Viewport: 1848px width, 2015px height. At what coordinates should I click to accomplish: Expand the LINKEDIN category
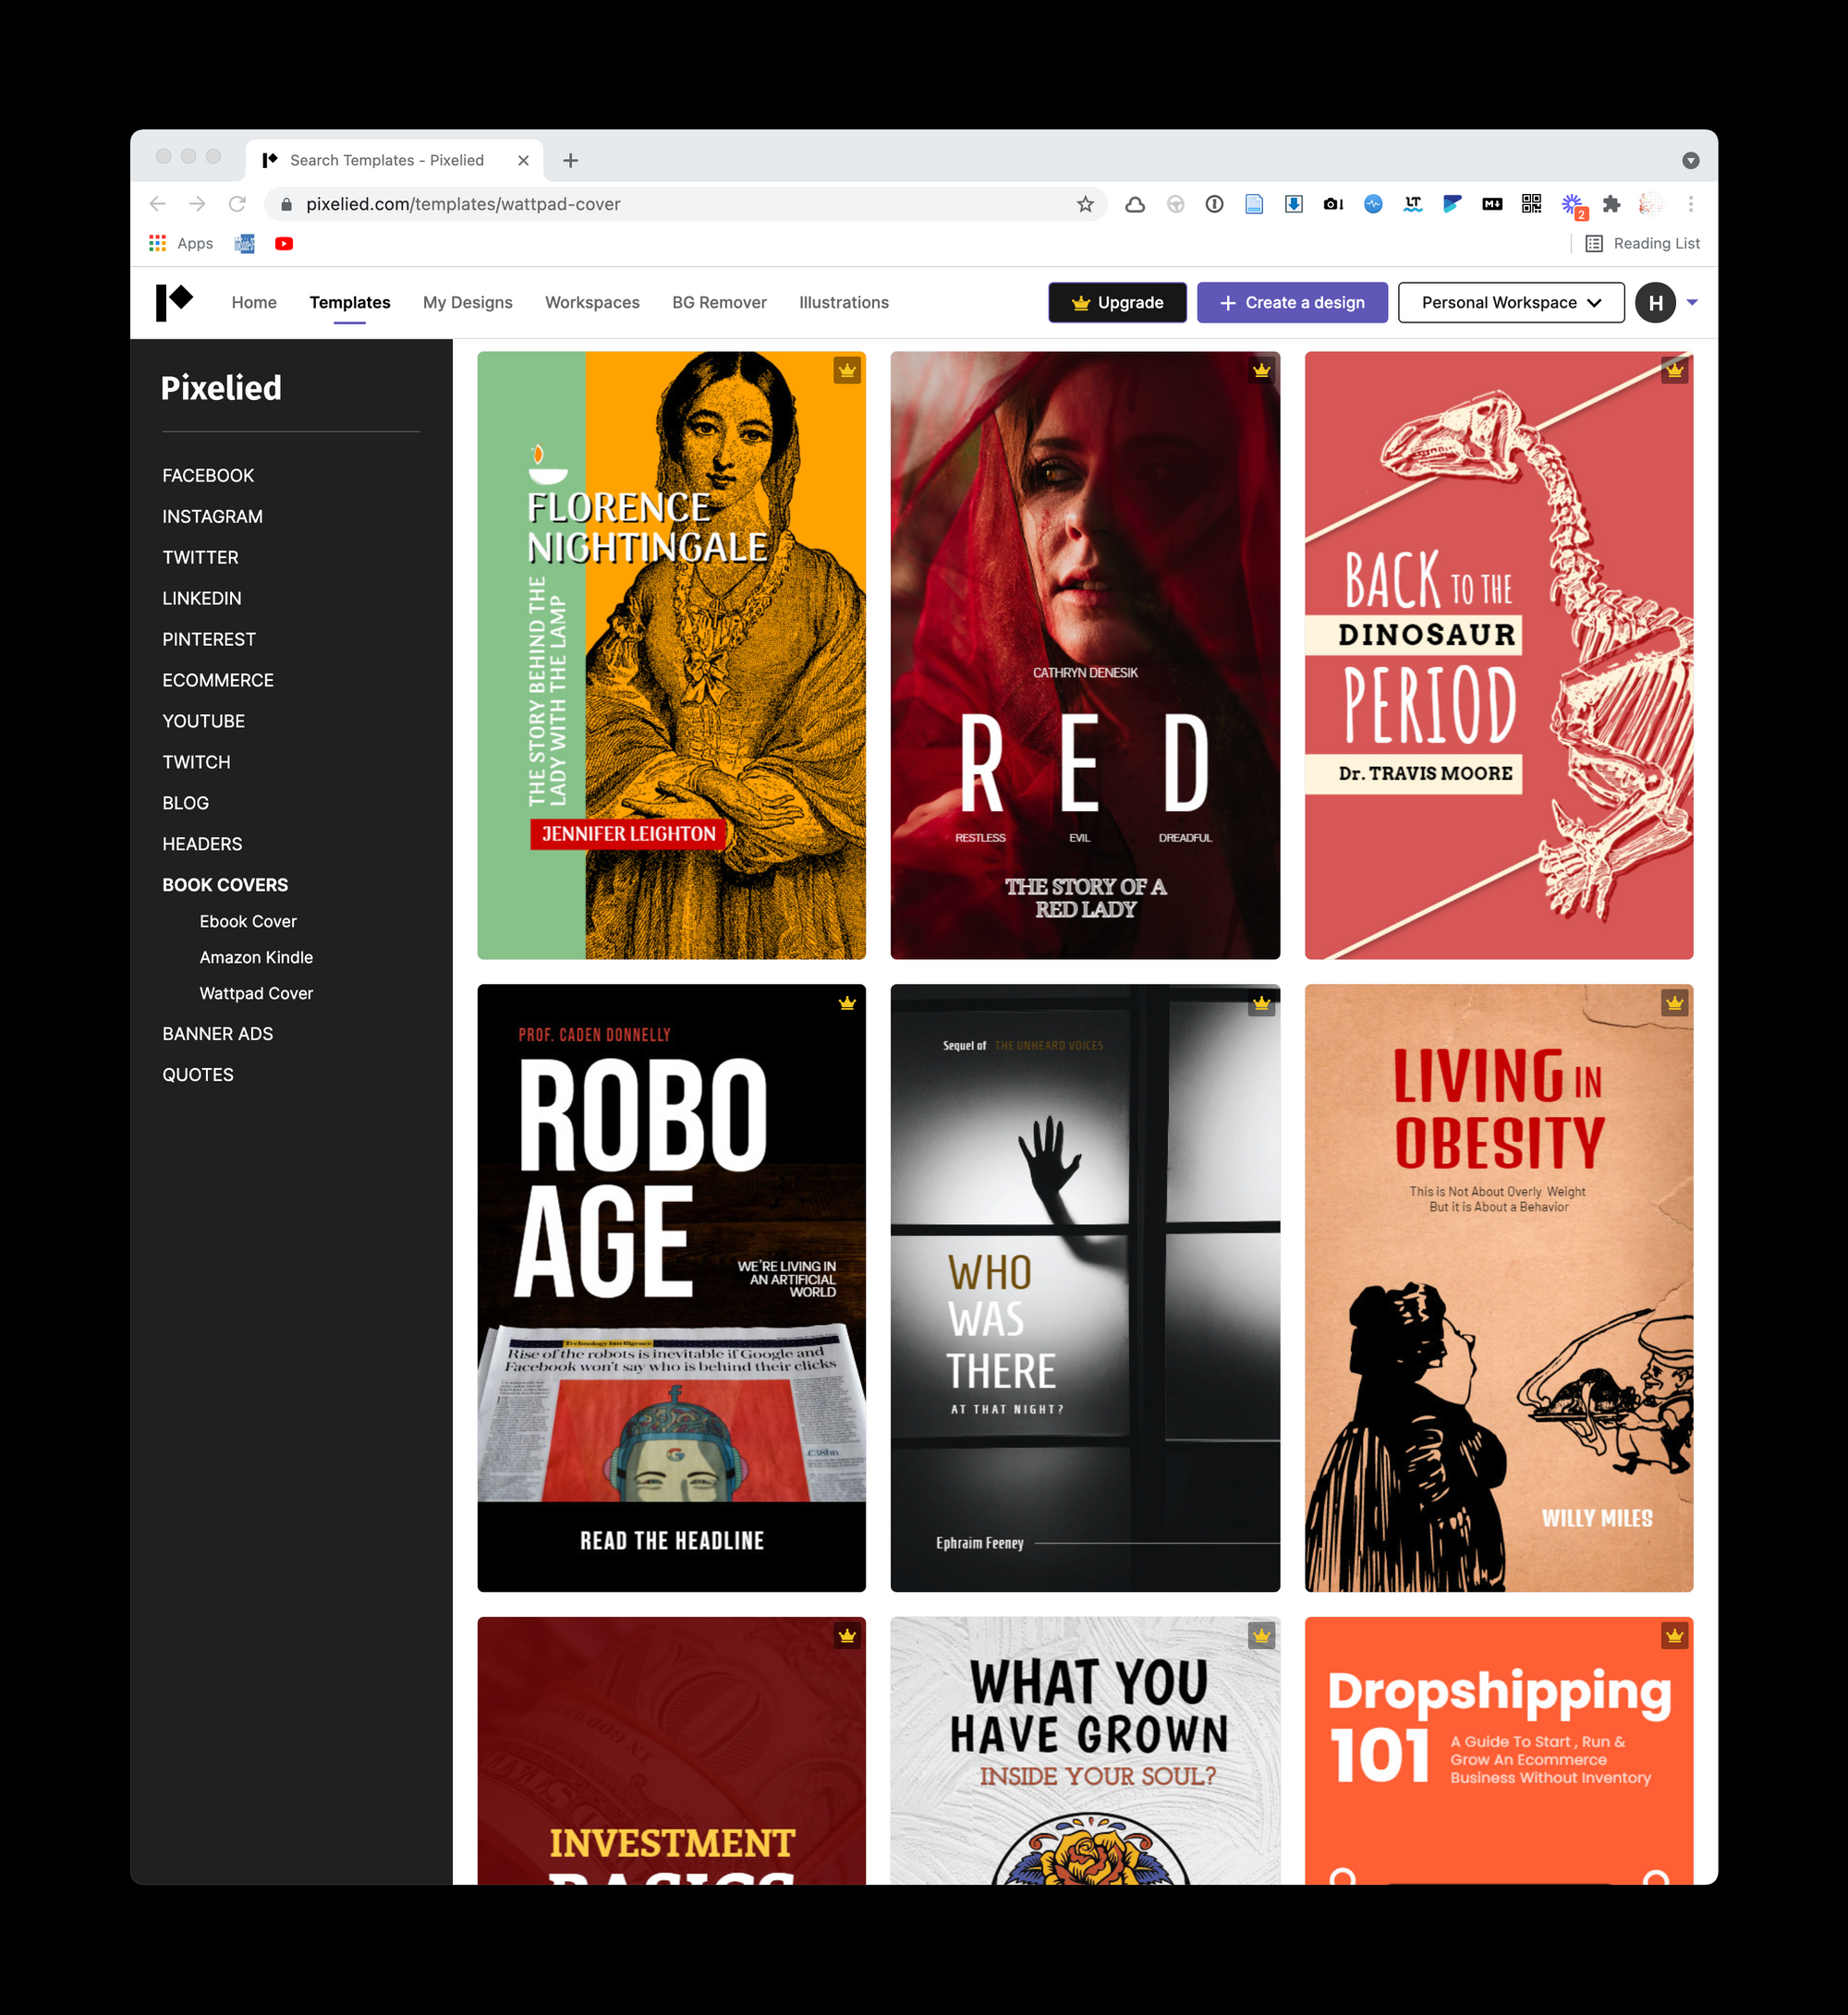[x=202, y=598]
